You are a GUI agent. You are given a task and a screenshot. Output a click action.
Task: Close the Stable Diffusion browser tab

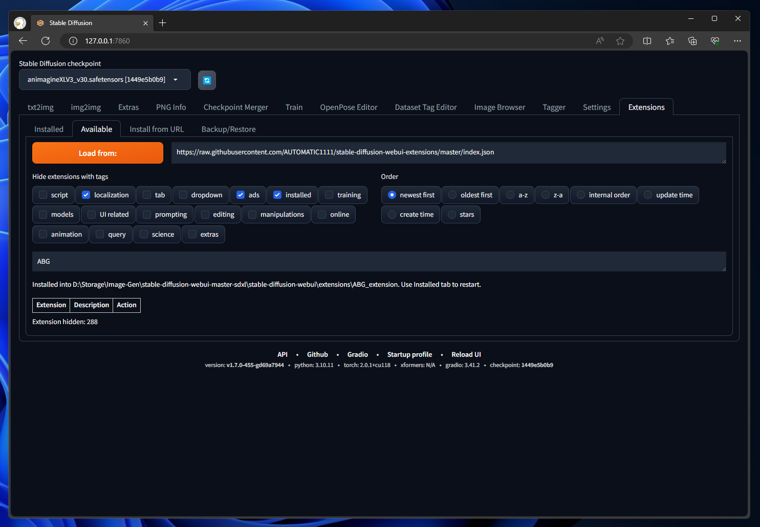click(145, 23)
